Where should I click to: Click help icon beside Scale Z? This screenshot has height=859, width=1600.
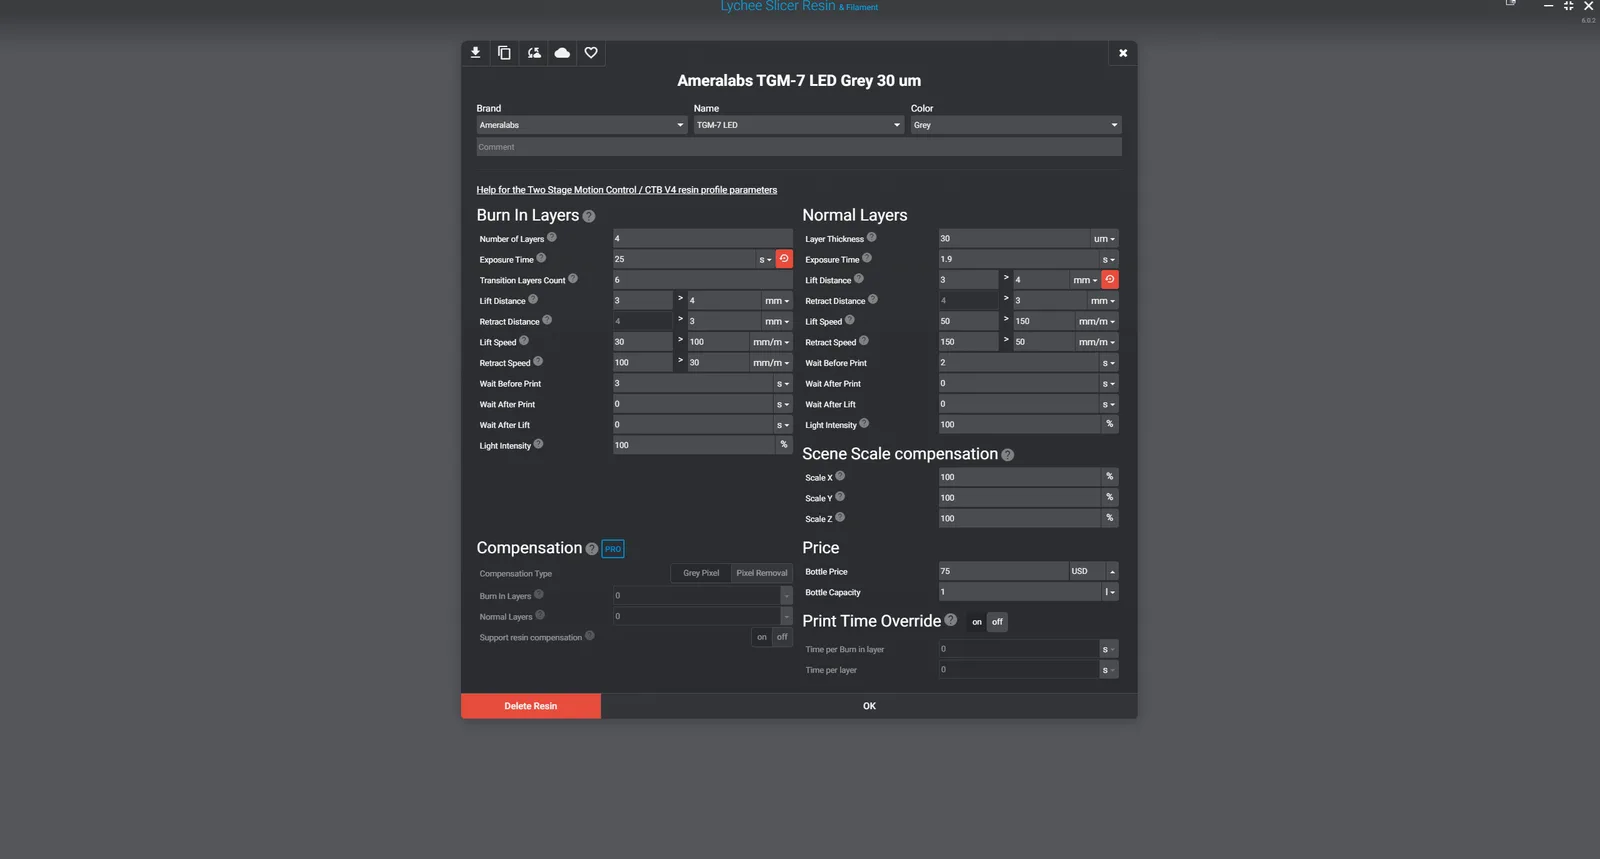[x=840, y=517]
